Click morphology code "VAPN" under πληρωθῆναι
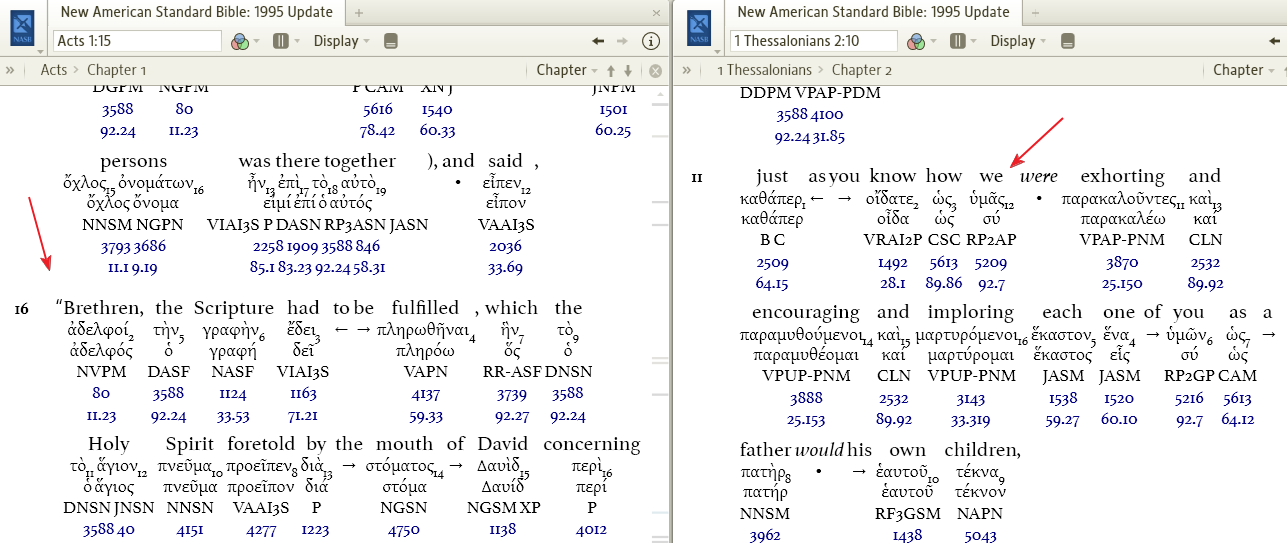1287x543 pixels. (x=426, y=372)
